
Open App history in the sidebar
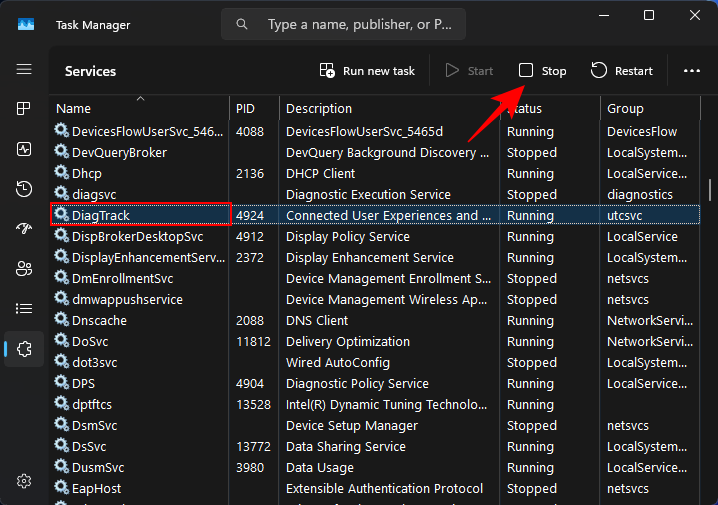pyautogui.click(x=24, y=189)
